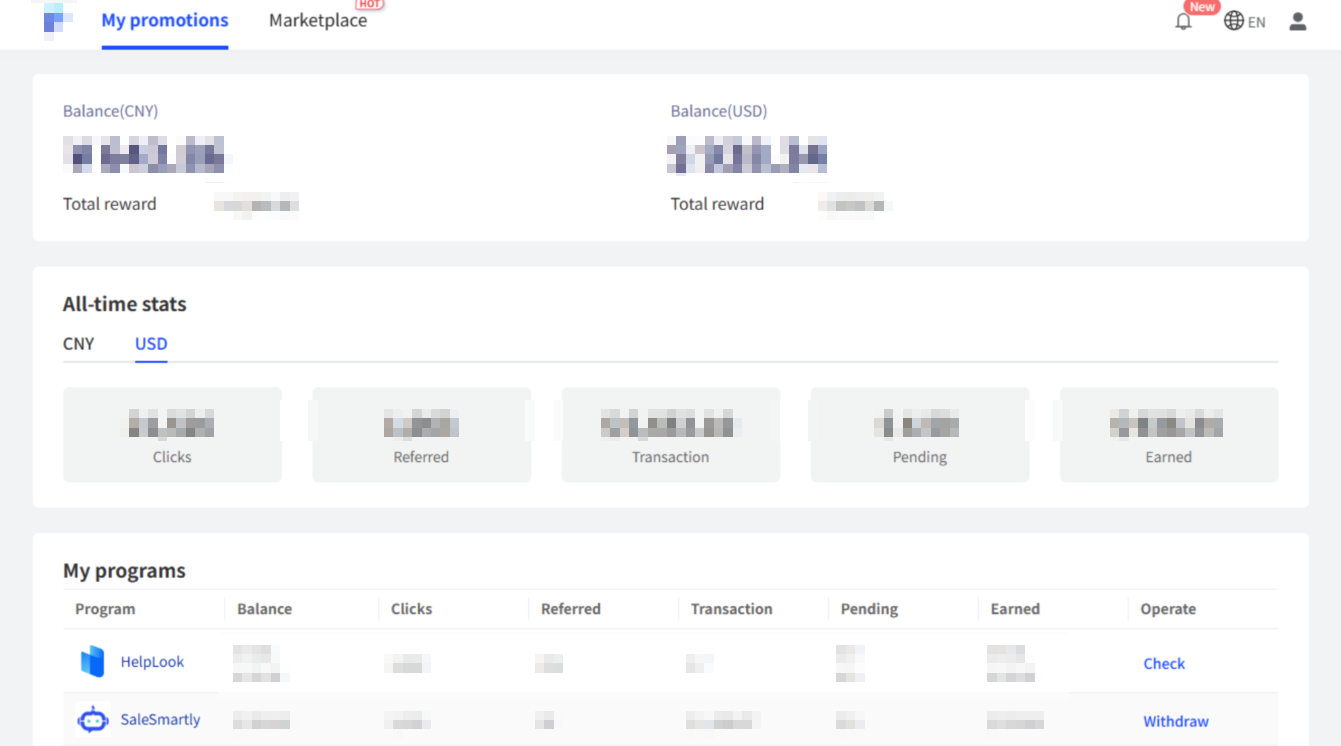The width and height of the screenshot is (1341, 746).
Task: Click the notification bell icon
Action: pos(1183,21)
